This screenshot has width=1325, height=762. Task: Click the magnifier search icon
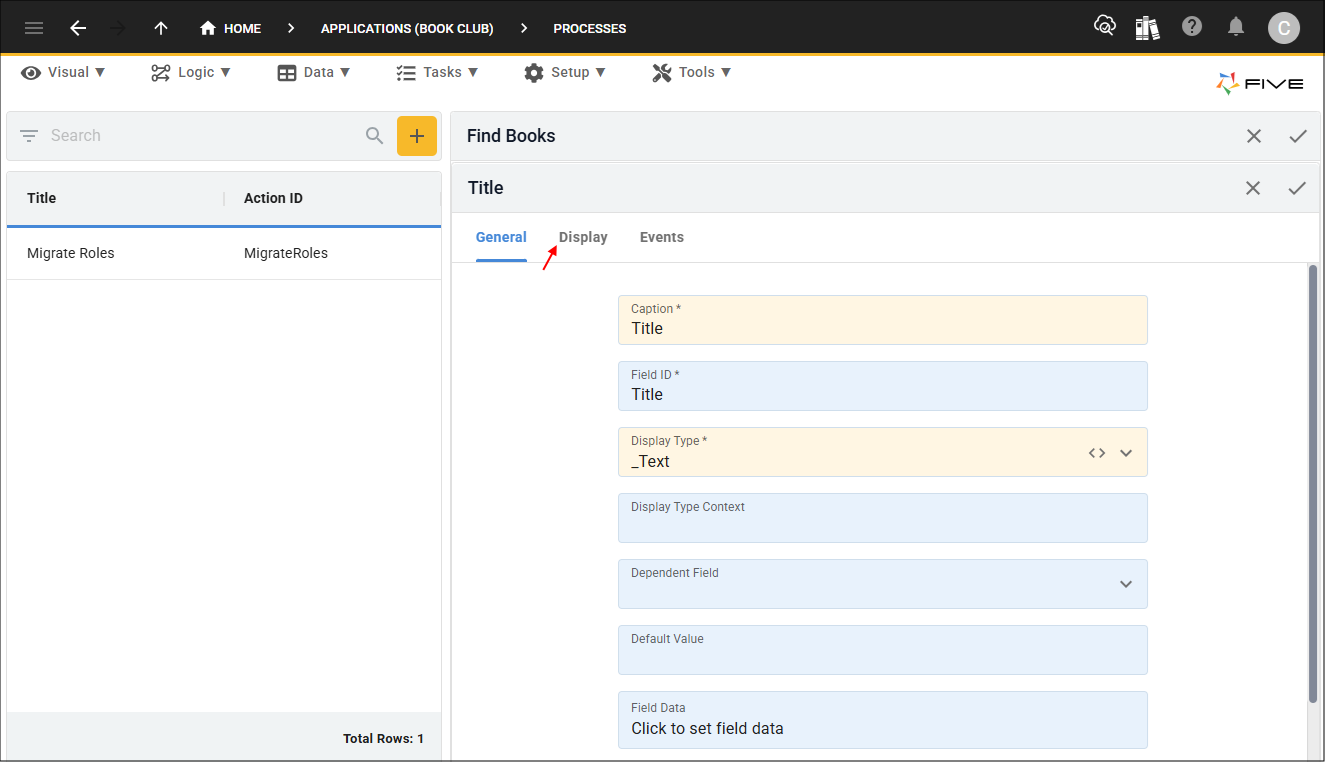[x=375, y=136]
